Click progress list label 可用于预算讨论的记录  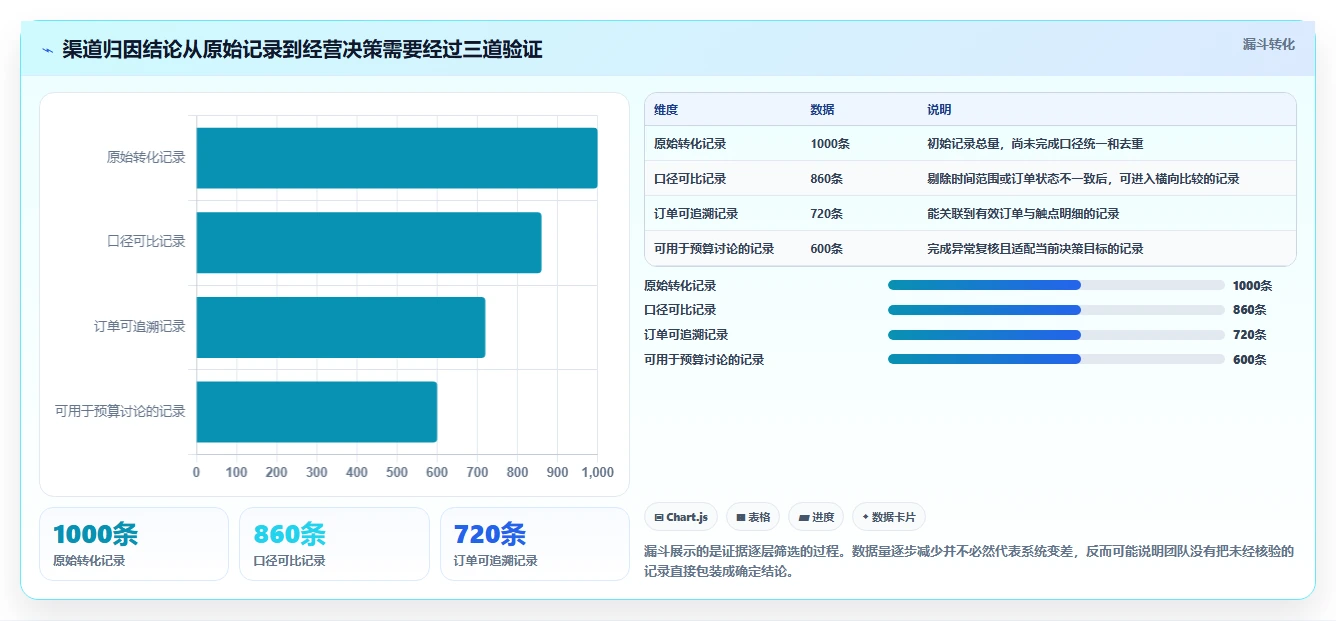704,359
